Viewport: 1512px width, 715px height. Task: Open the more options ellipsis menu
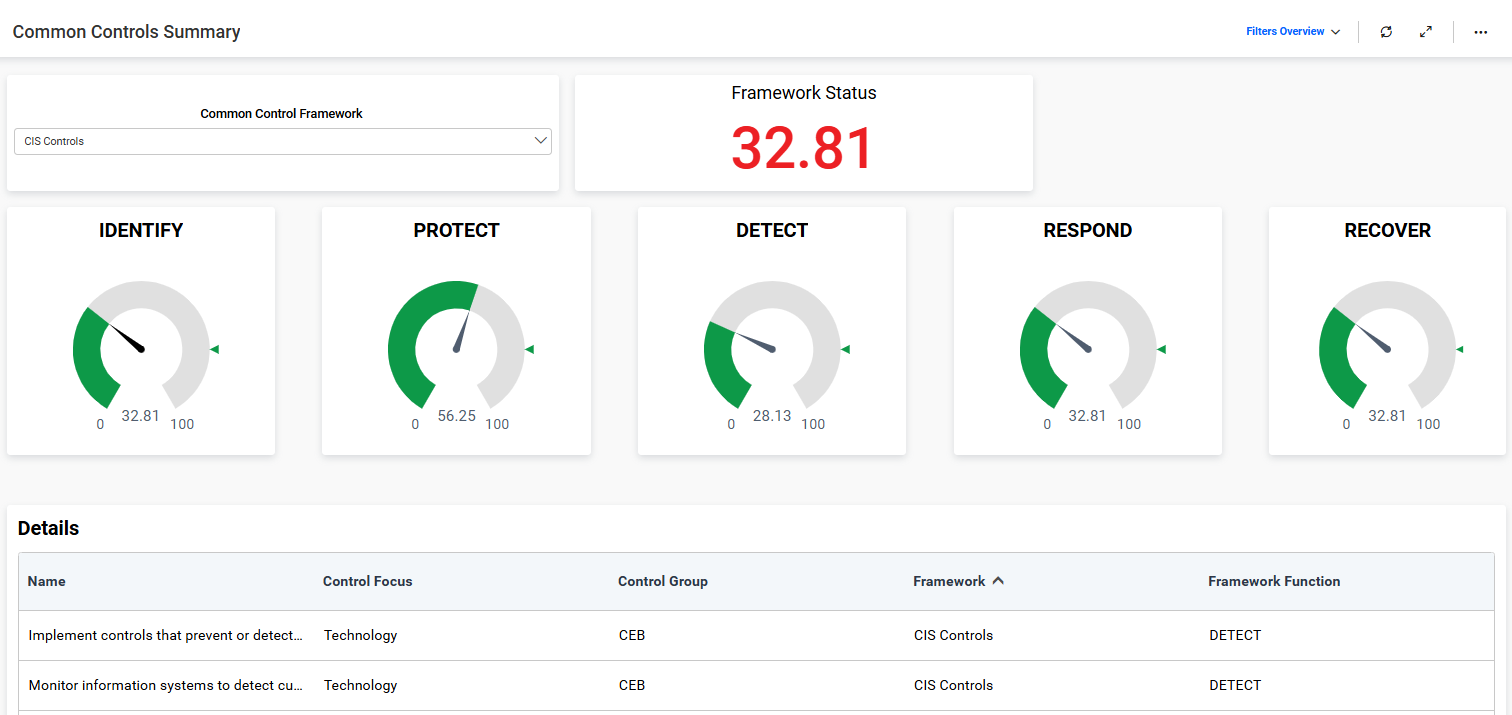[x=1480, y=32]
